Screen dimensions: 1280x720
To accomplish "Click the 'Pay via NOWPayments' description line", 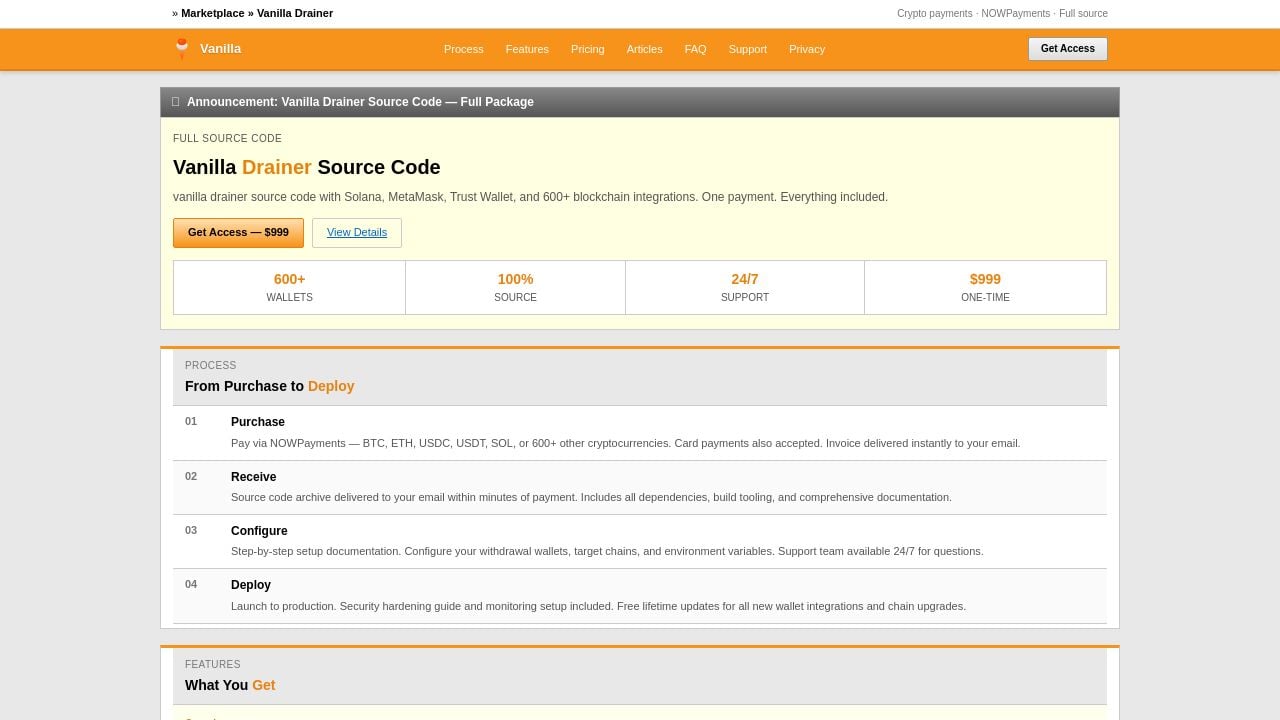I will 626,443.
